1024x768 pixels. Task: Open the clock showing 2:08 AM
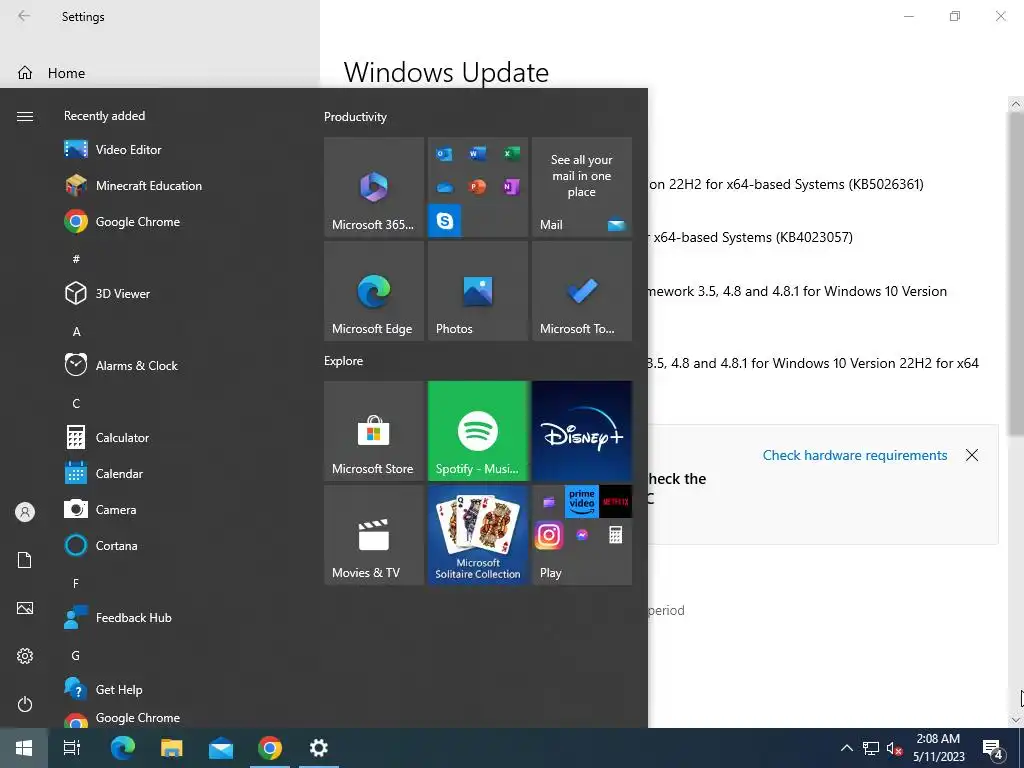pos(938,748)
